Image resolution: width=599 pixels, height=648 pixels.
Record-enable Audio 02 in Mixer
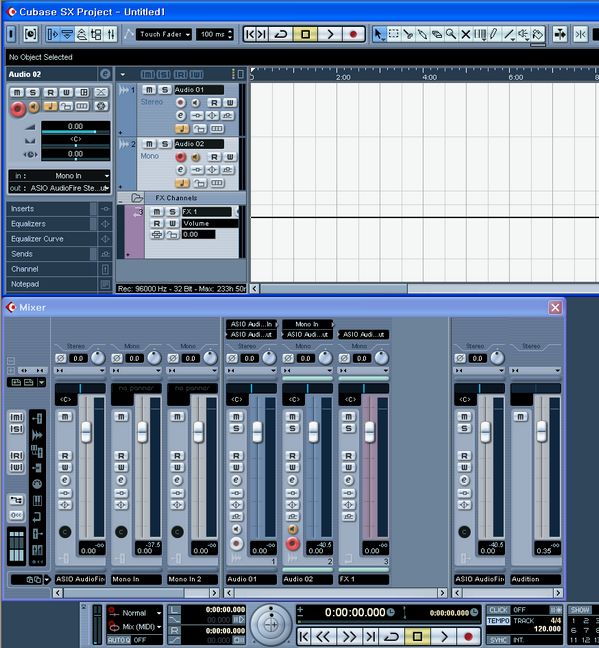pos(293,543)
